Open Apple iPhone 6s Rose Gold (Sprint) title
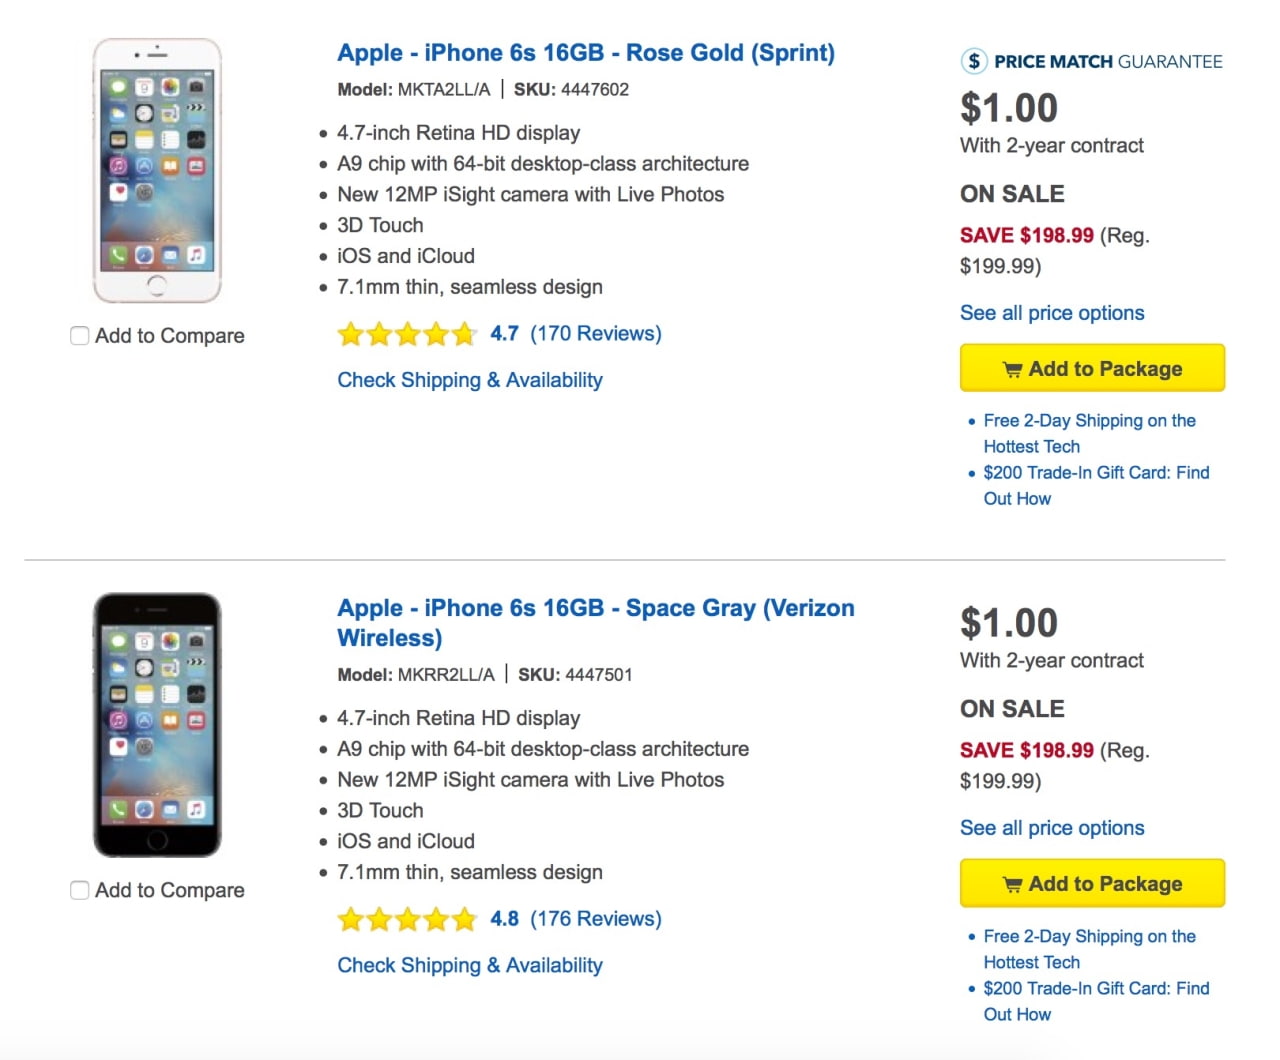Screen dimensions: 1280x1060 click(x=585, y=53)
